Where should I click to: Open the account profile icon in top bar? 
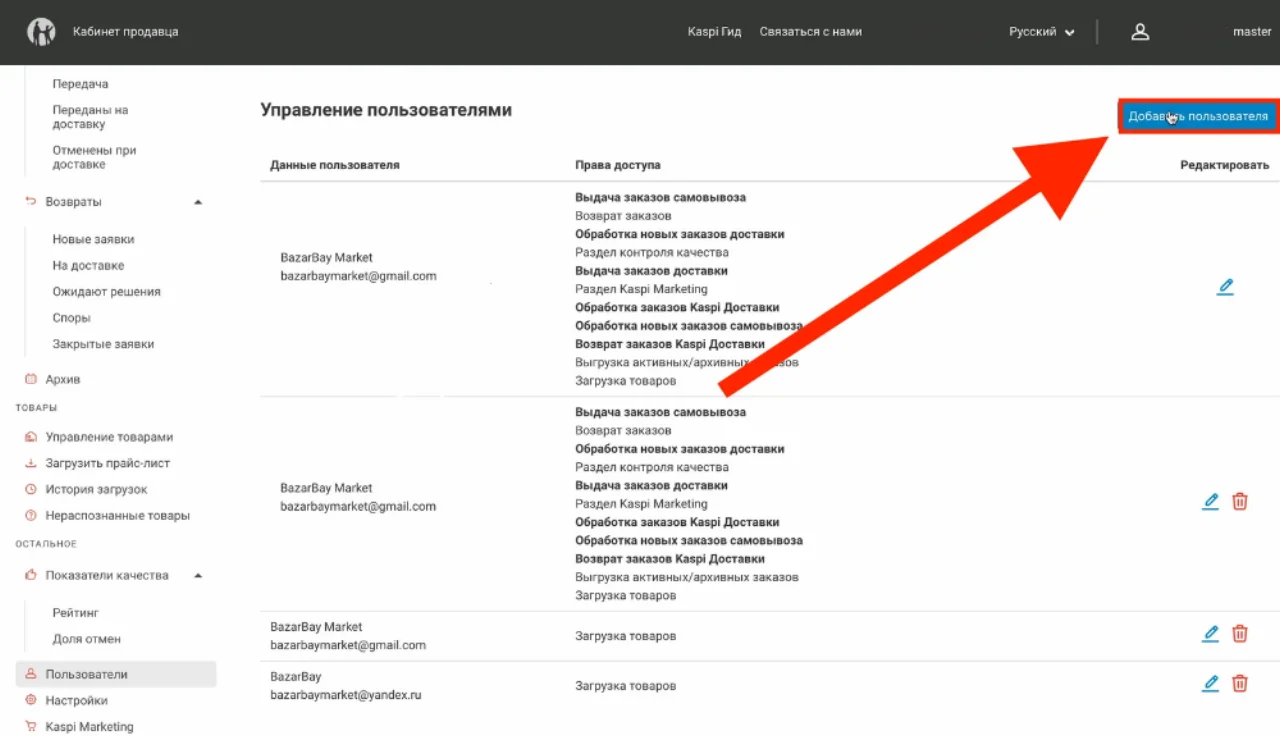[x=1140, y=31]
